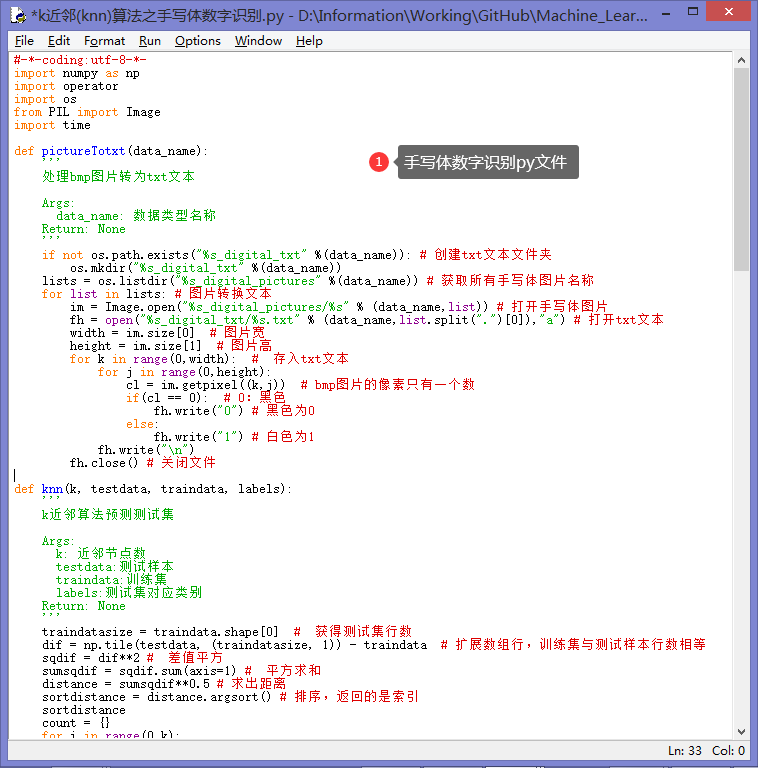Click the 'else:' line
758x768 pixels.
142,424
